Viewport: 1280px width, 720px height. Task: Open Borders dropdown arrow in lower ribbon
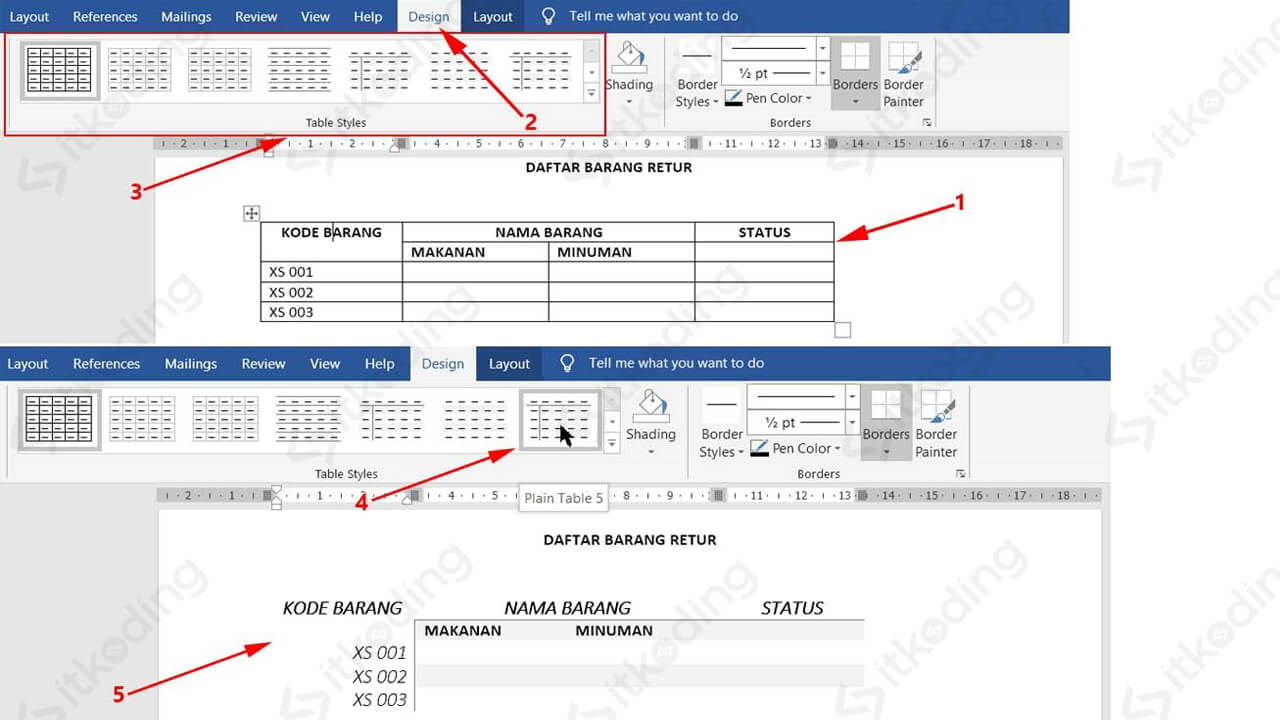(886, 452)
